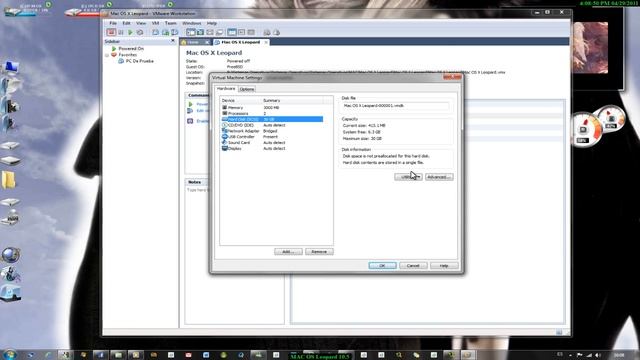Click the Full Screen toolbar icon
Image resolution: width=640 pixels, height=360 pixels.
(x=210, y=32)
